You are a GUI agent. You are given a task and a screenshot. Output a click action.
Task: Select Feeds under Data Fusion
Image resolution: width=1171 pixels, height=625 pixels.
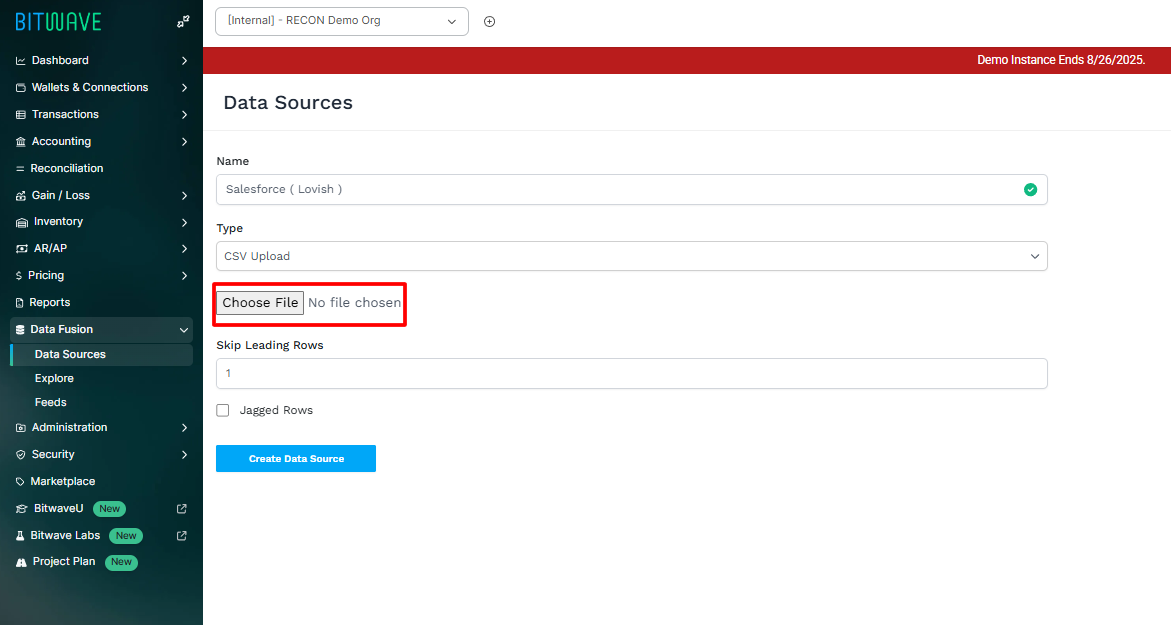(x=51, y=402)
